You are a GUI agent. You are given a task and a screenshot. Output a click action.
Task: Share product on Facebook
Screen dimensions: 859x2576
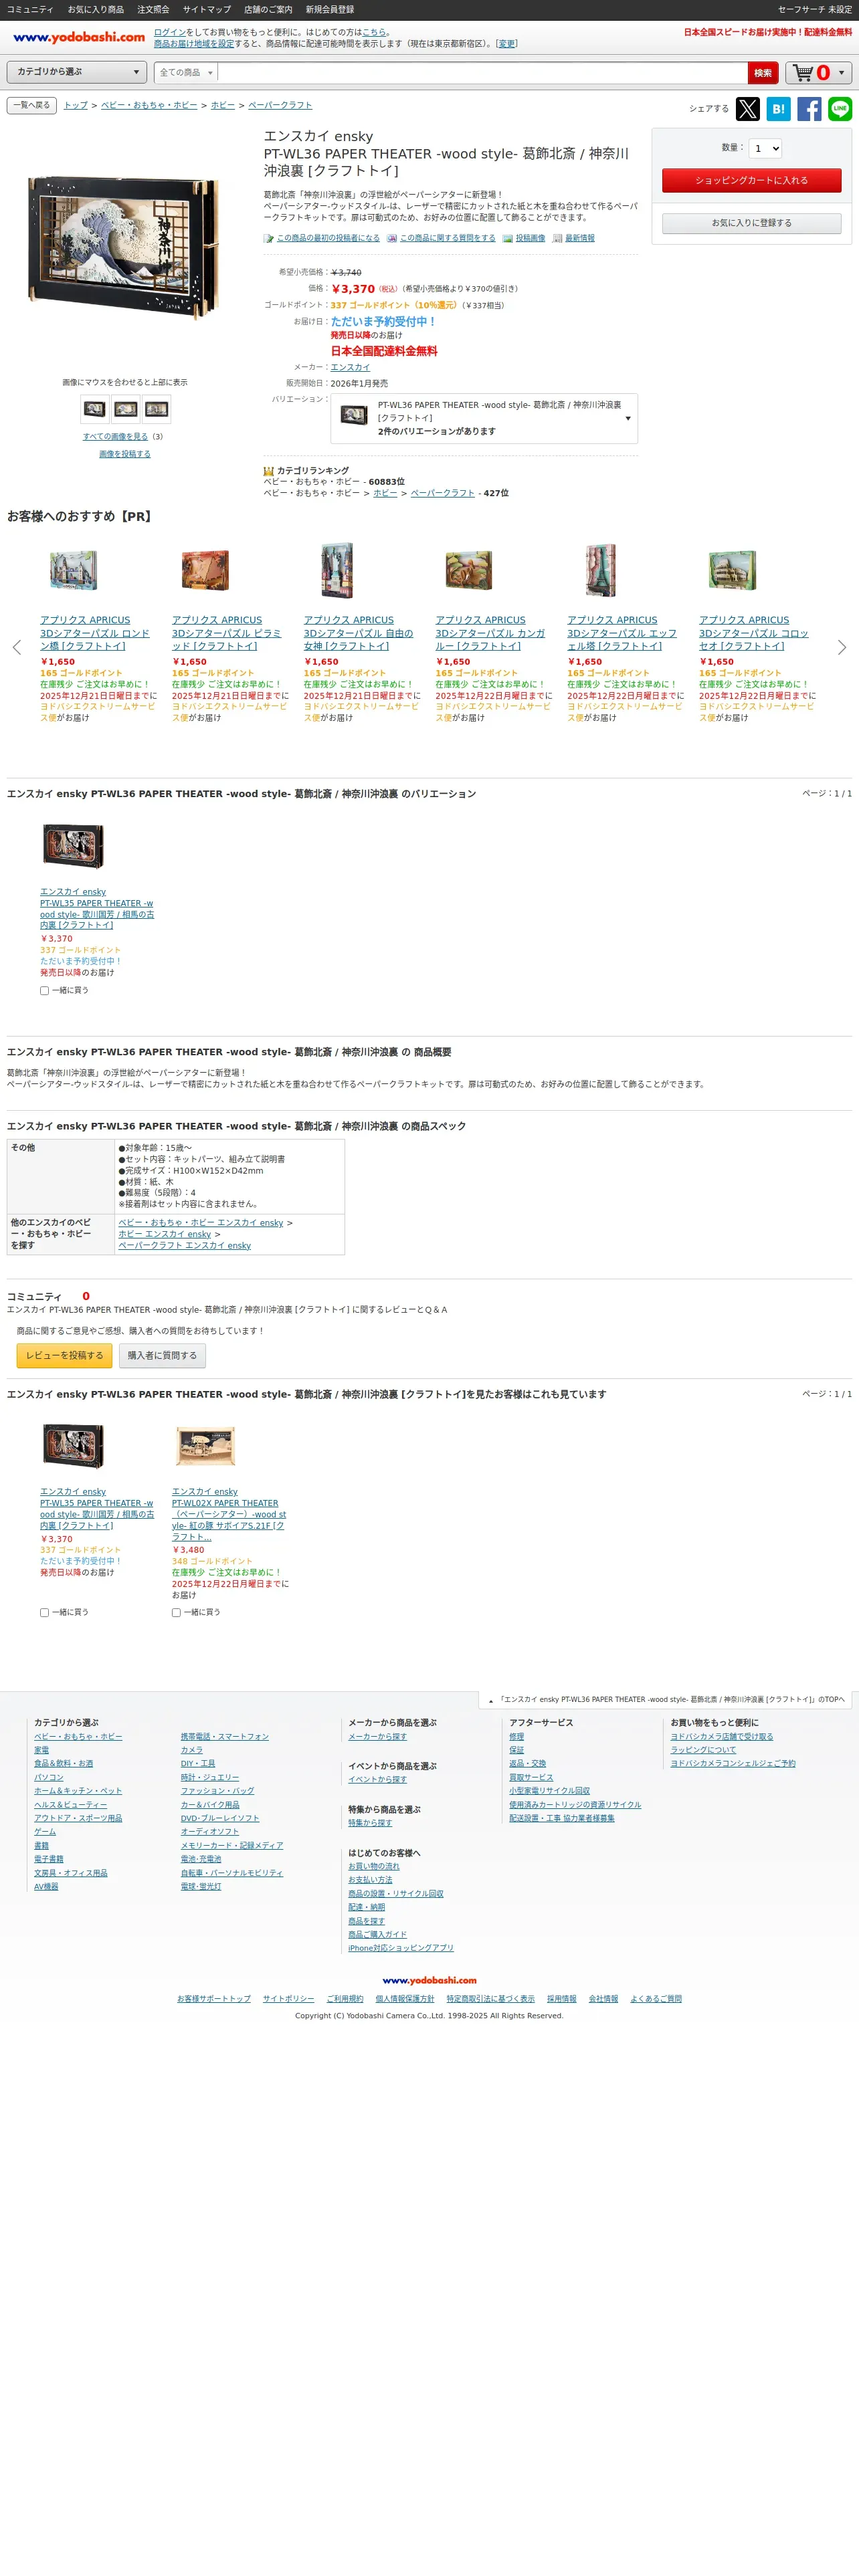(809, 109)
